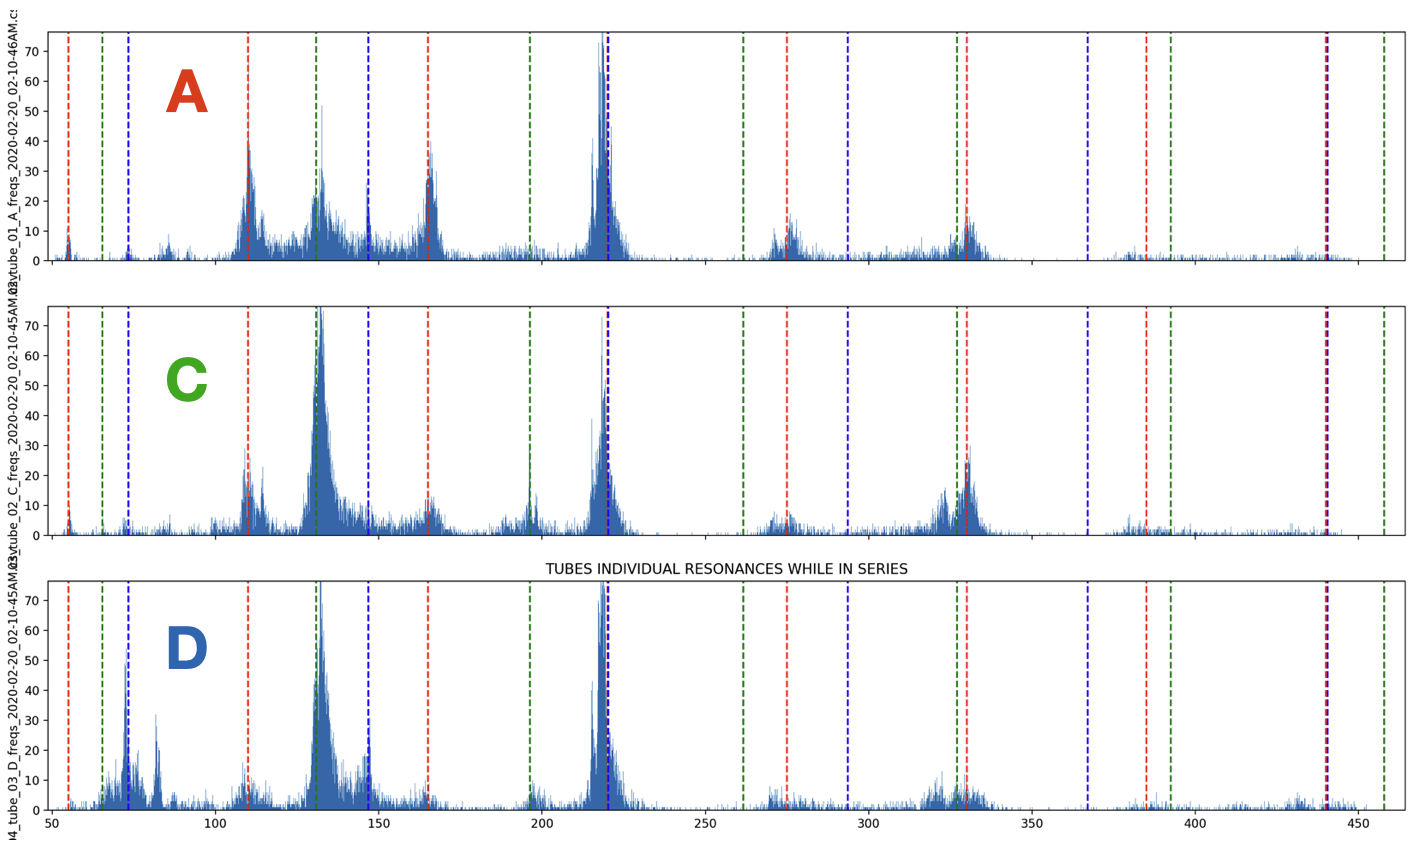Click the rightmost green dashed marker in plot C
The height and width of the screenshot is (851, 1414).
(x=1382, y=420)
